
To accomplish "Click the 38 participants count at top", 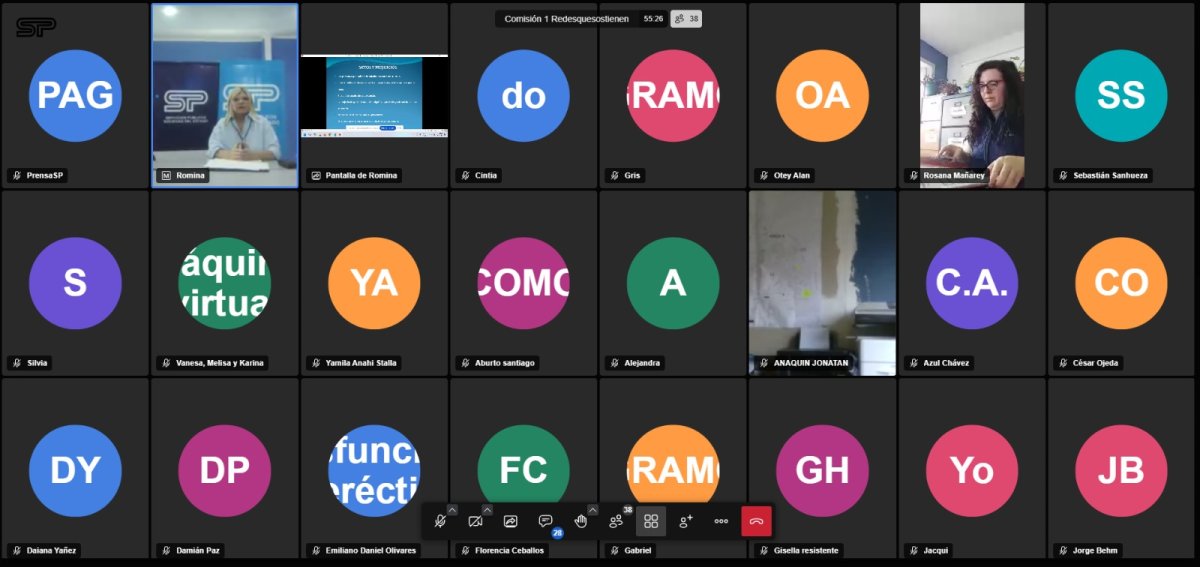I will pyautogui.click(x=686, y=18).
